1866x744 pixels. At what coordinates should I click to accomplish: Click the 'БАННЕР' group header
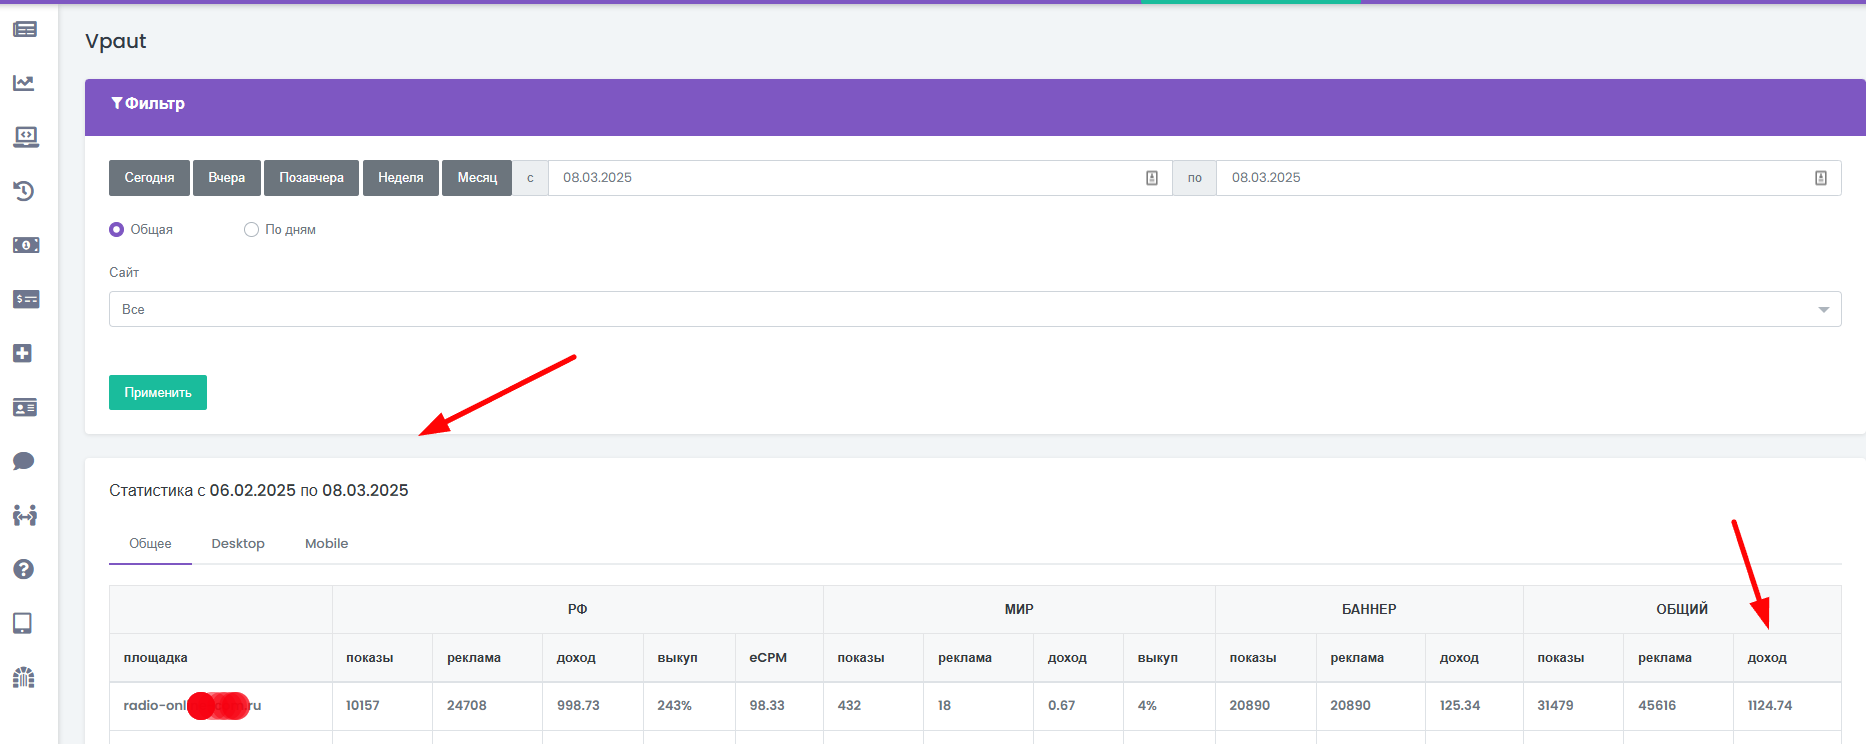coord(1369,609)
